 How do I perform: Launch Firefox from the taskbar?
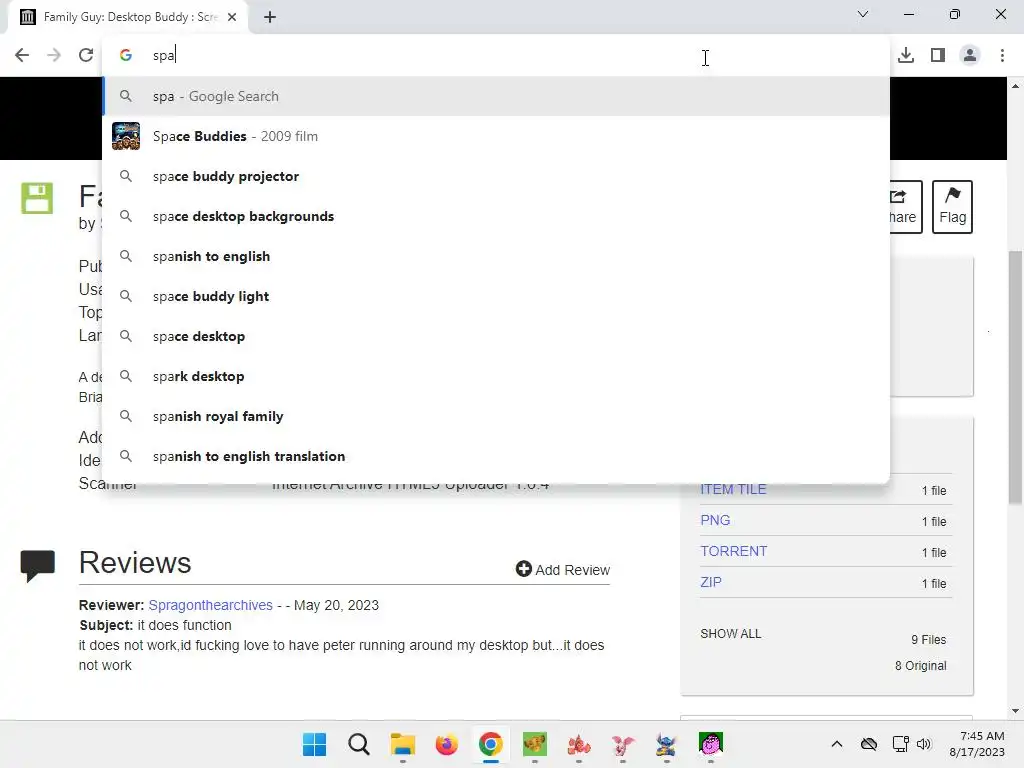coord(447,744)
